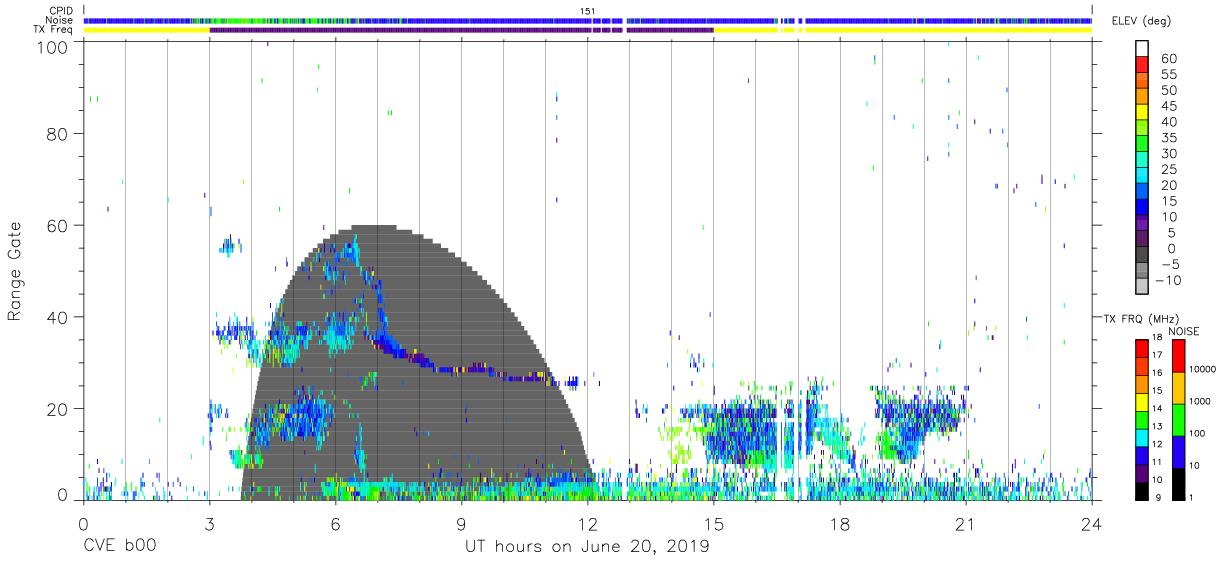
Task: Select the red top segment of the NOISE bar
Action: (1178, 355)
